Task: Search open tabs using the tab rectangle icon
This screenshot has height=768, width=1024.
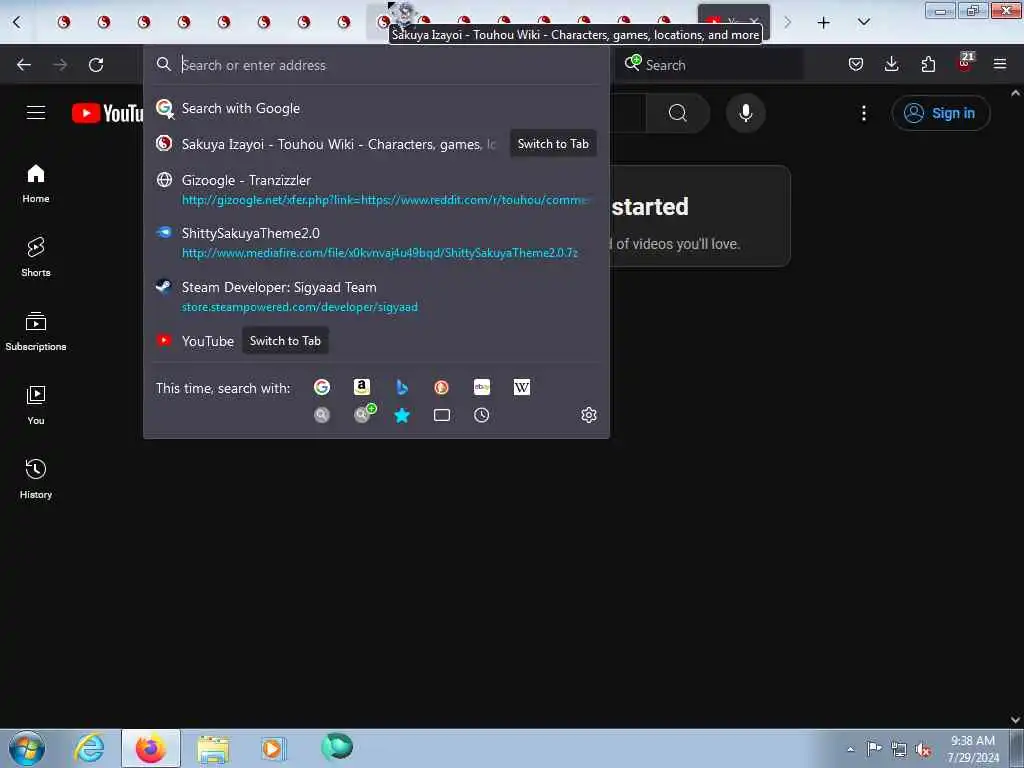Action: pos(441,415)
